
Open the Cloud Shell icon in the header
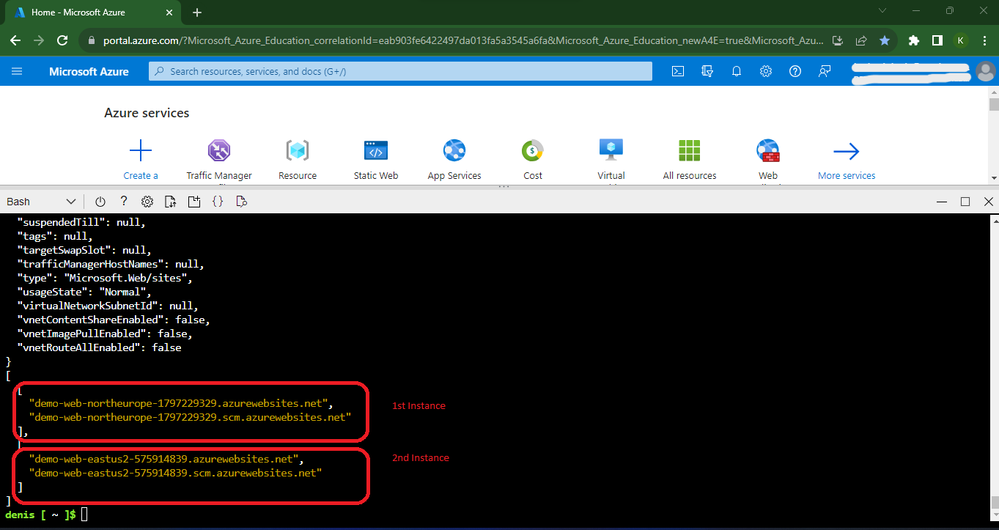point(678,71)
